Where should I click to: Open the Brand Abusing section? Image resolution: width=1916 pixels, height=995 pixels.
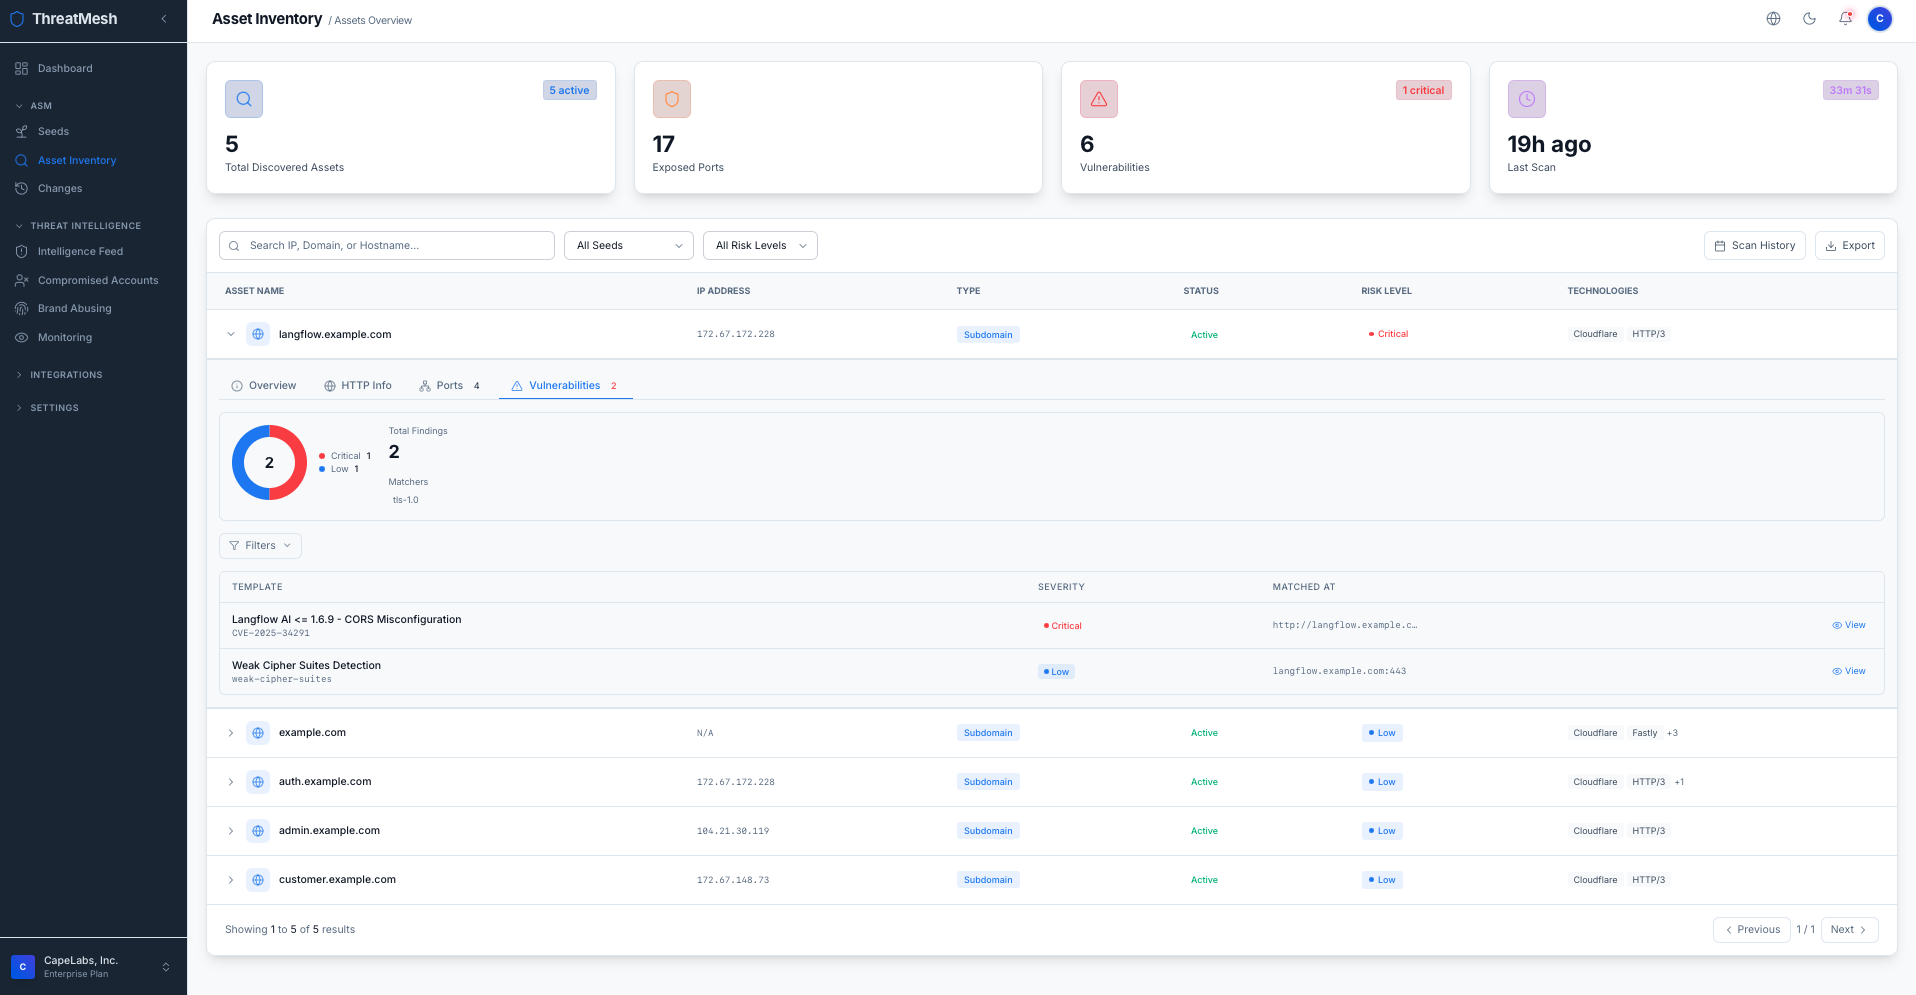[x=74, y=308]
